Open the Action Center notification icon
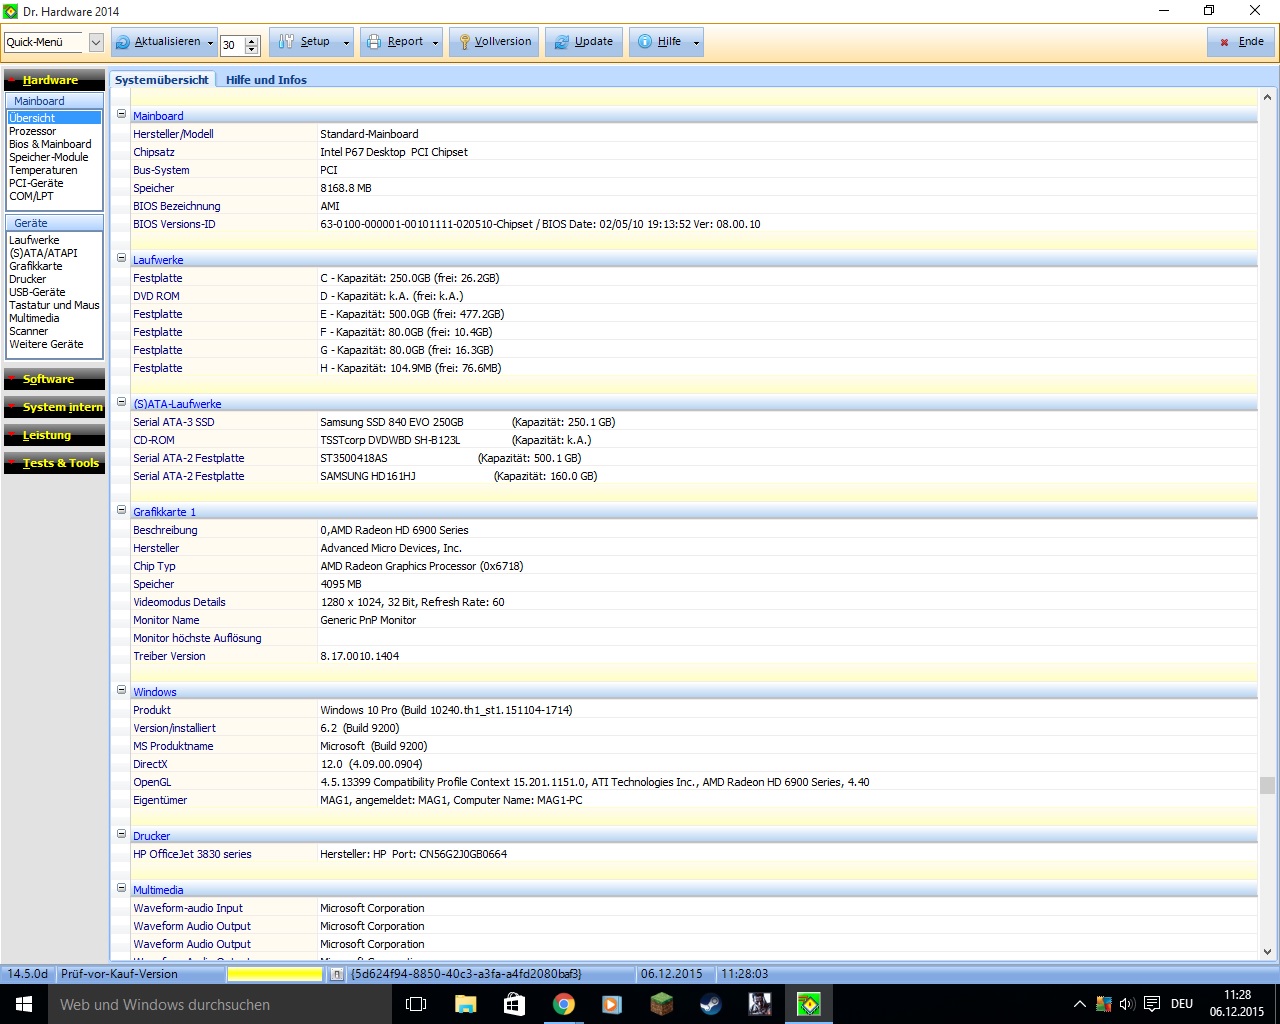 tap(1152, 1004)
